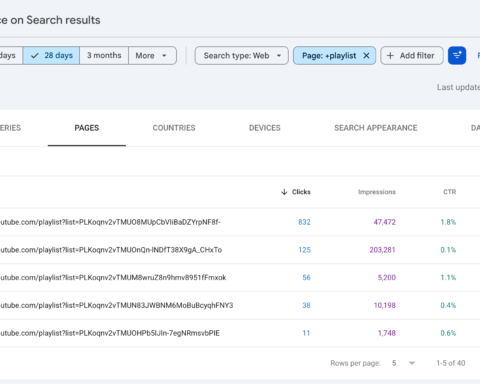The width and height of the screenshot is (480, 384).
Task: Click the 0.6% CTR value
Action: (448, 333)
